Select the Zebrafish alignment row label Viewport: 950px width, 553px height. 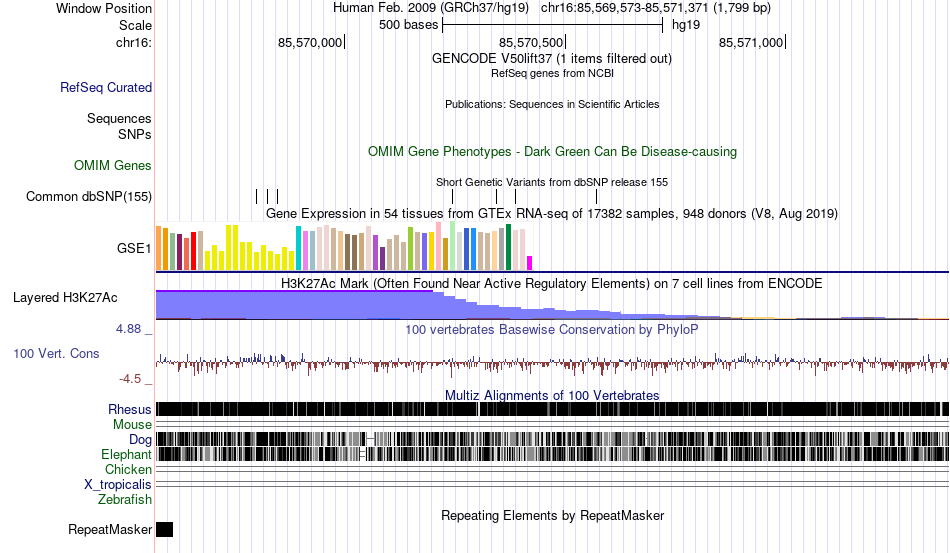125,500
